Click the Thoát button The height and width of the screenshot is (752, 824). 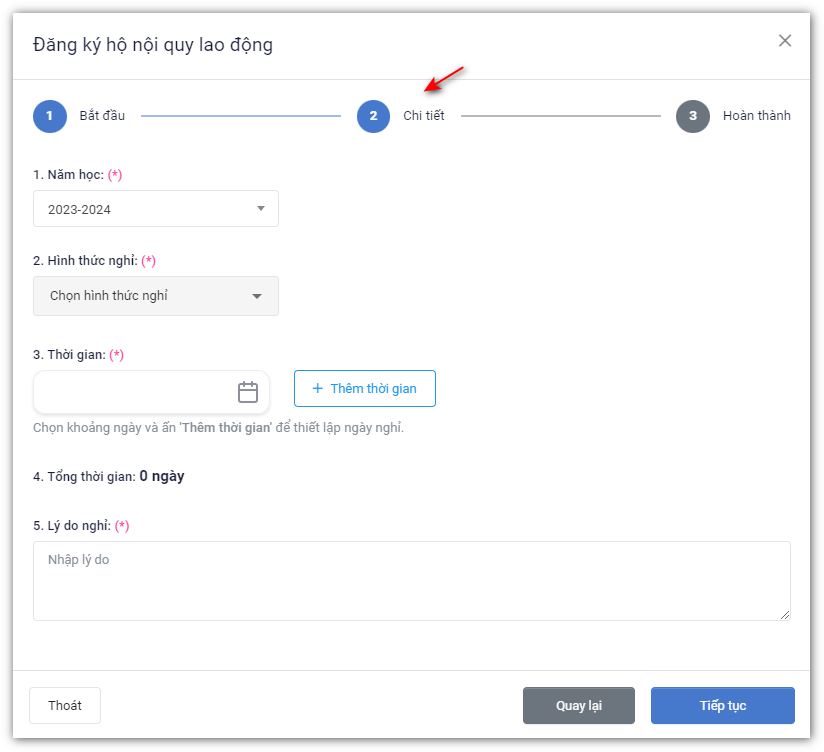[65, 705]
